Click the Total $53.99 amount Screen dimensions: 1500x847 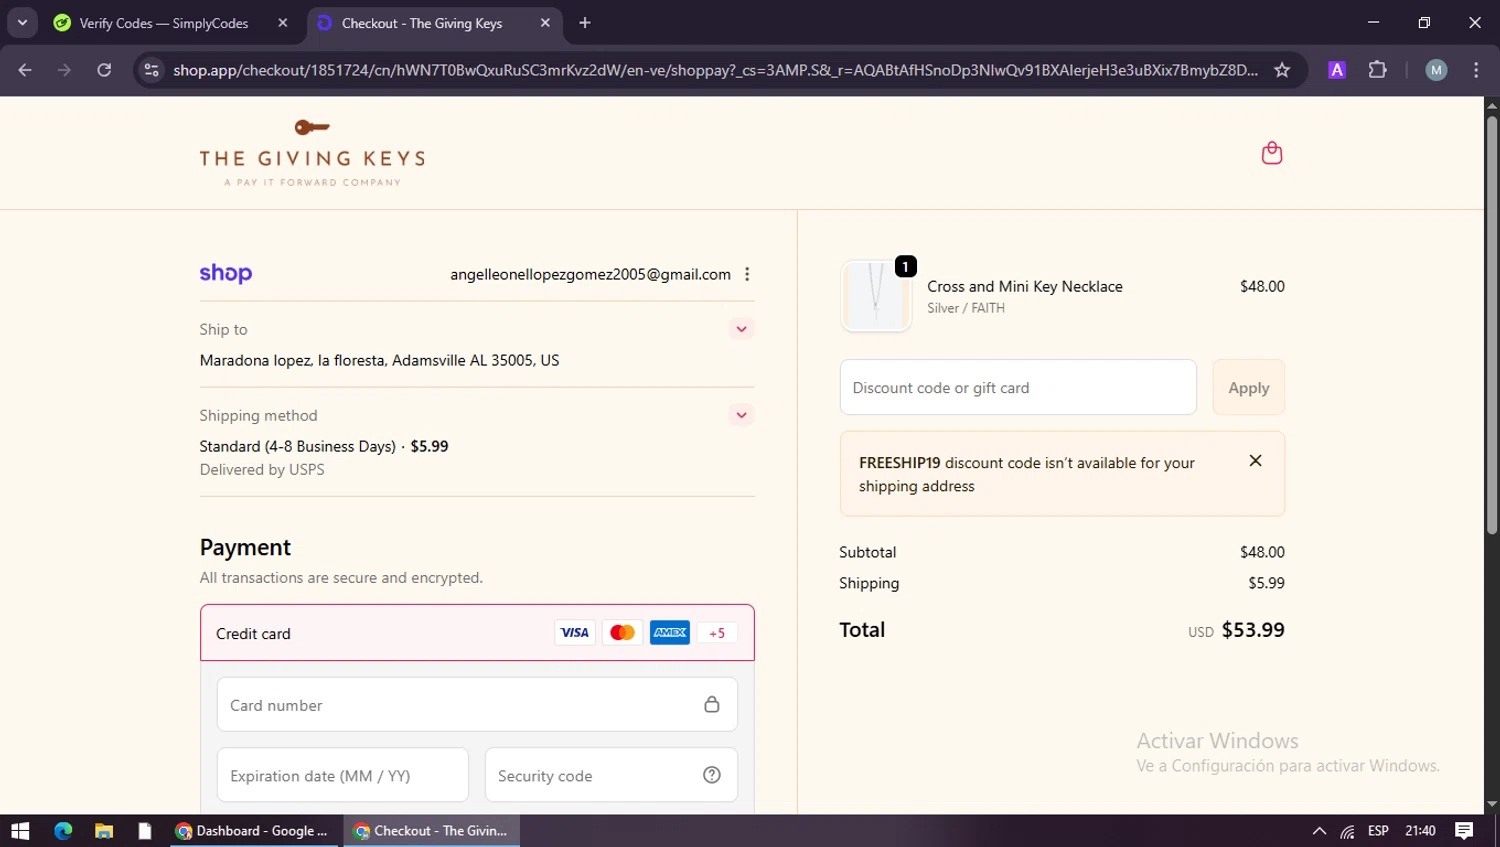click(1253, 630)
